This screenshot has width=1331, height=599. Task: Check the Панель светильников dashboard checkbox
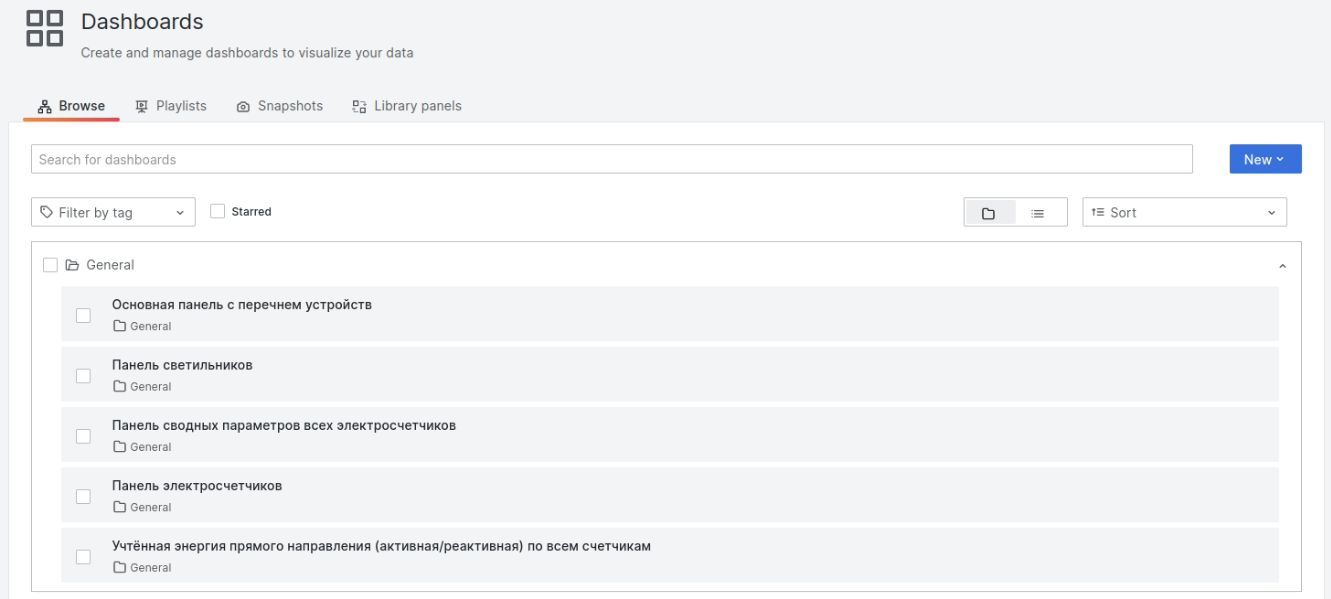coord(83,376)
